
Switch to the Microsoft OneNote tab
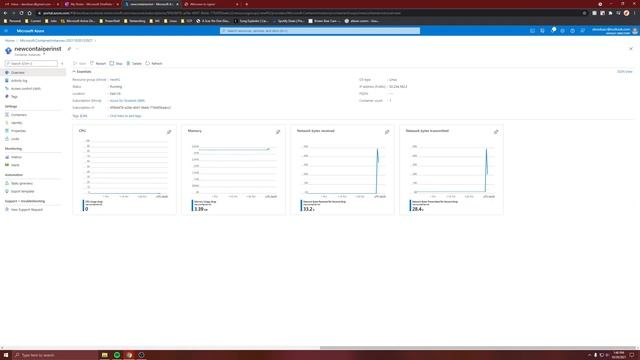tap(91, 4)
